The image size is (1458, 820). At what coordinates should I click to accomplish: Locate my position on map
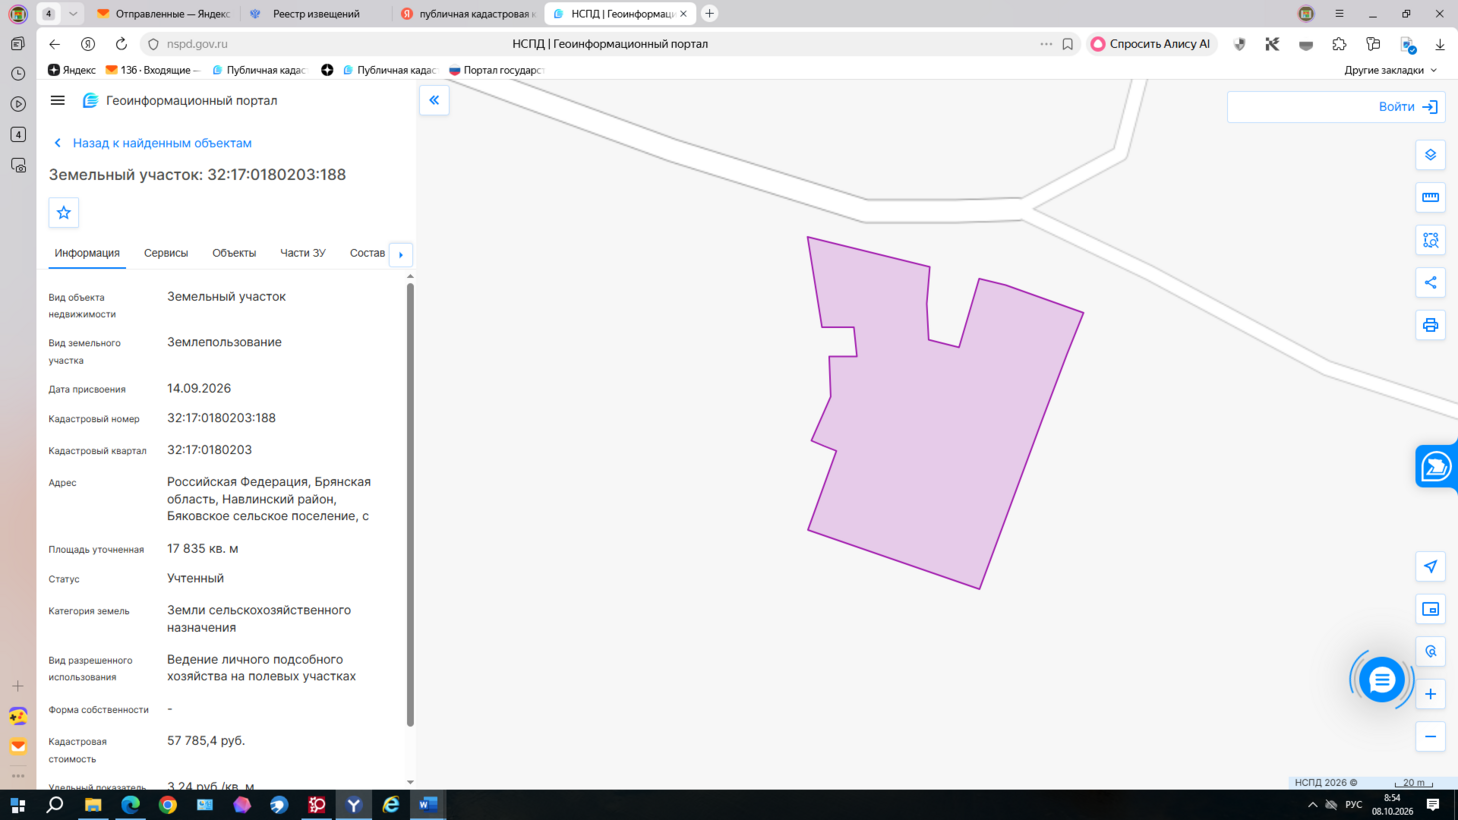tap(1430, 567)
